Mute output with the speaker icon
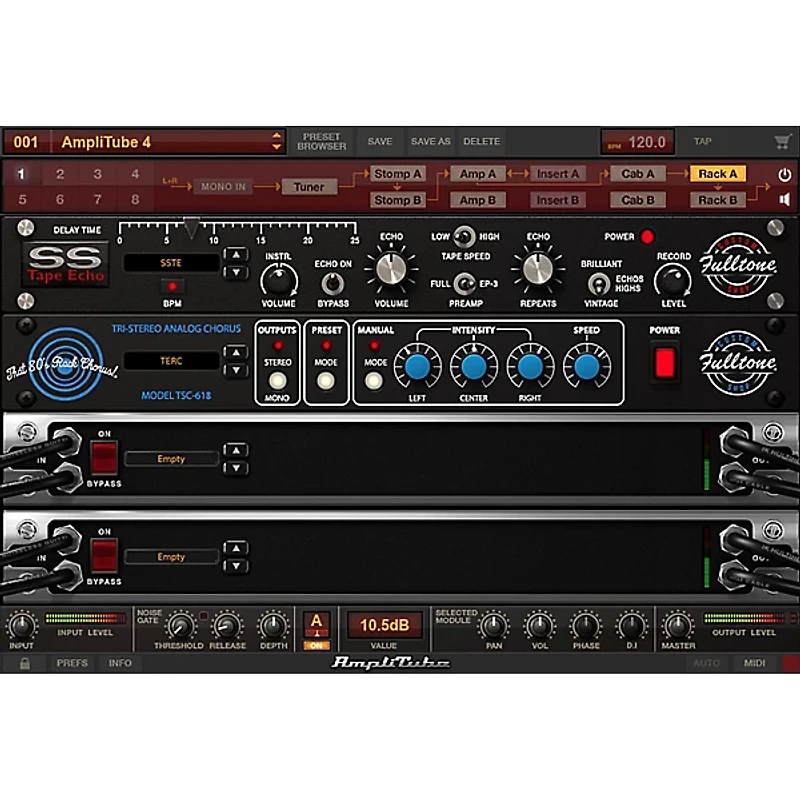800x800 pixels. click(x=784, y=199)
